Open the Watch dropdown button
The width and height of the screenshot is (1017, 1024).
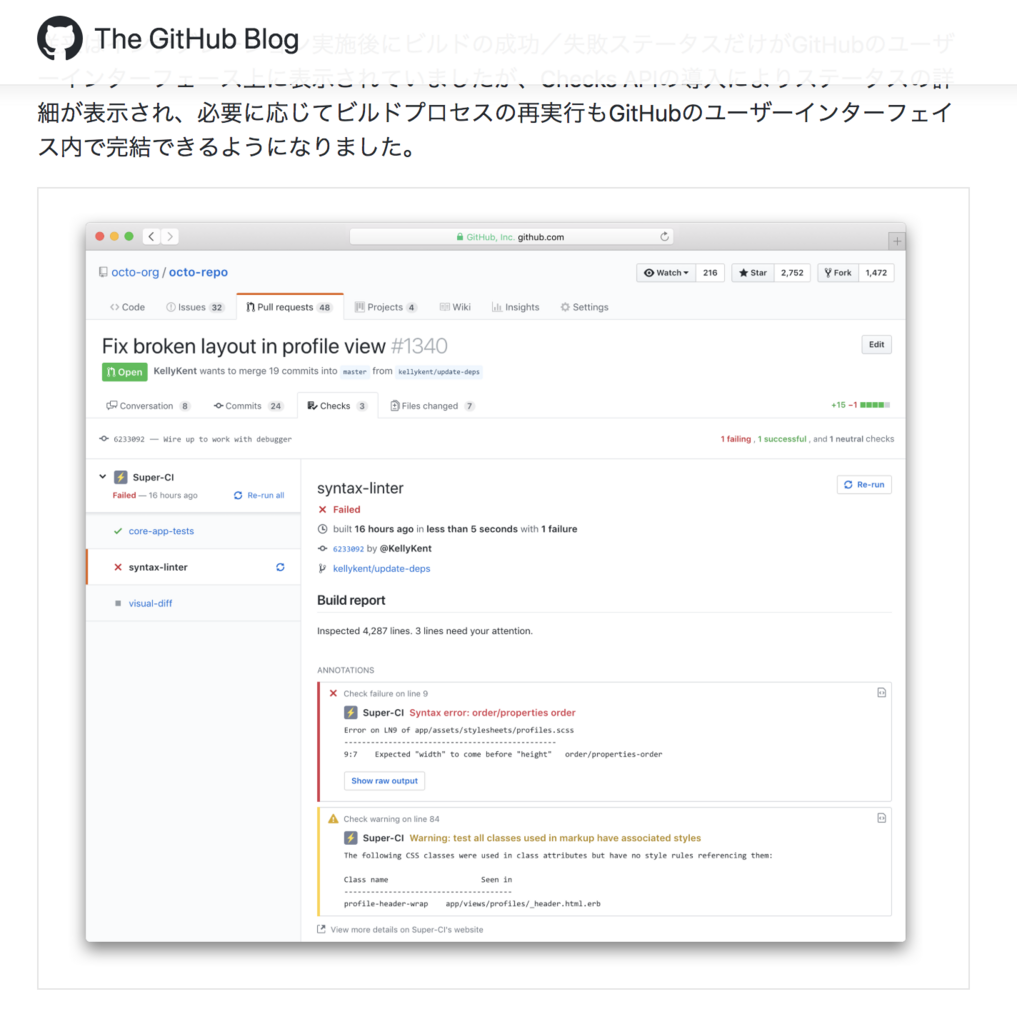point(666,273)
